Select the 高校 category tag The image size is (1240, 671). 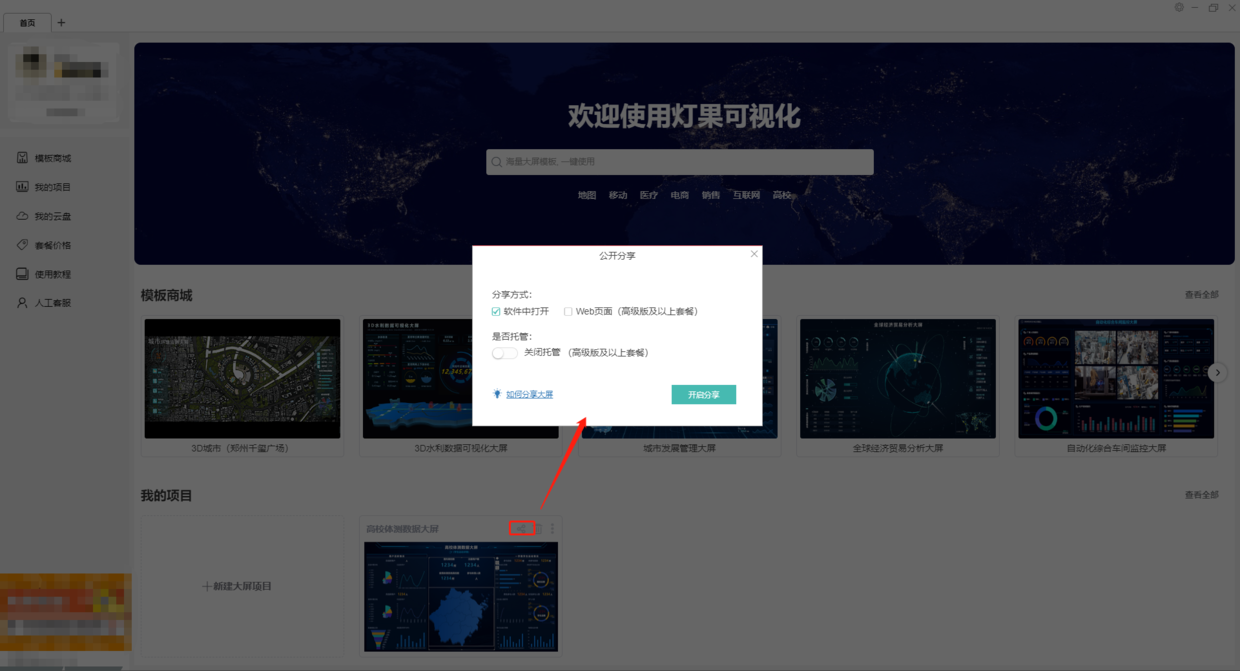click(782, 195)
